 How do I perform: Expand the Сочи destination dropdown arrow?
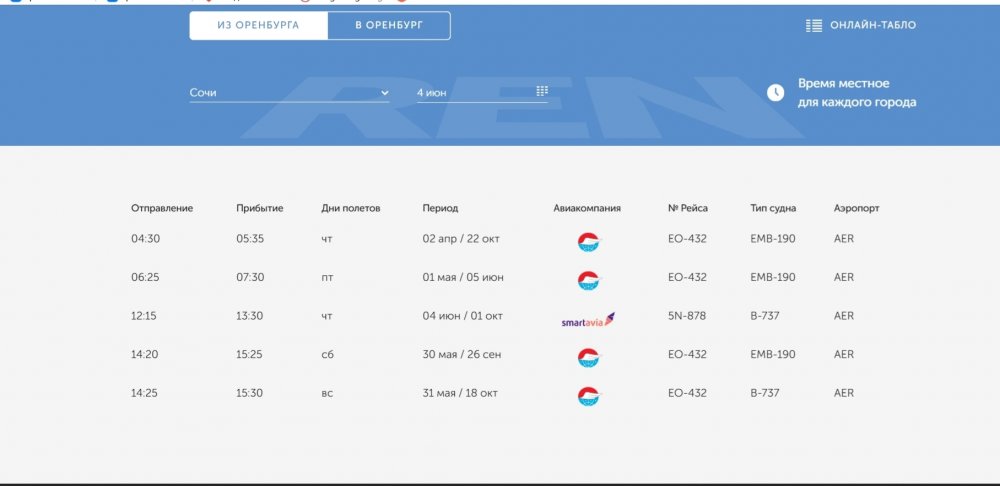[384, 93]
